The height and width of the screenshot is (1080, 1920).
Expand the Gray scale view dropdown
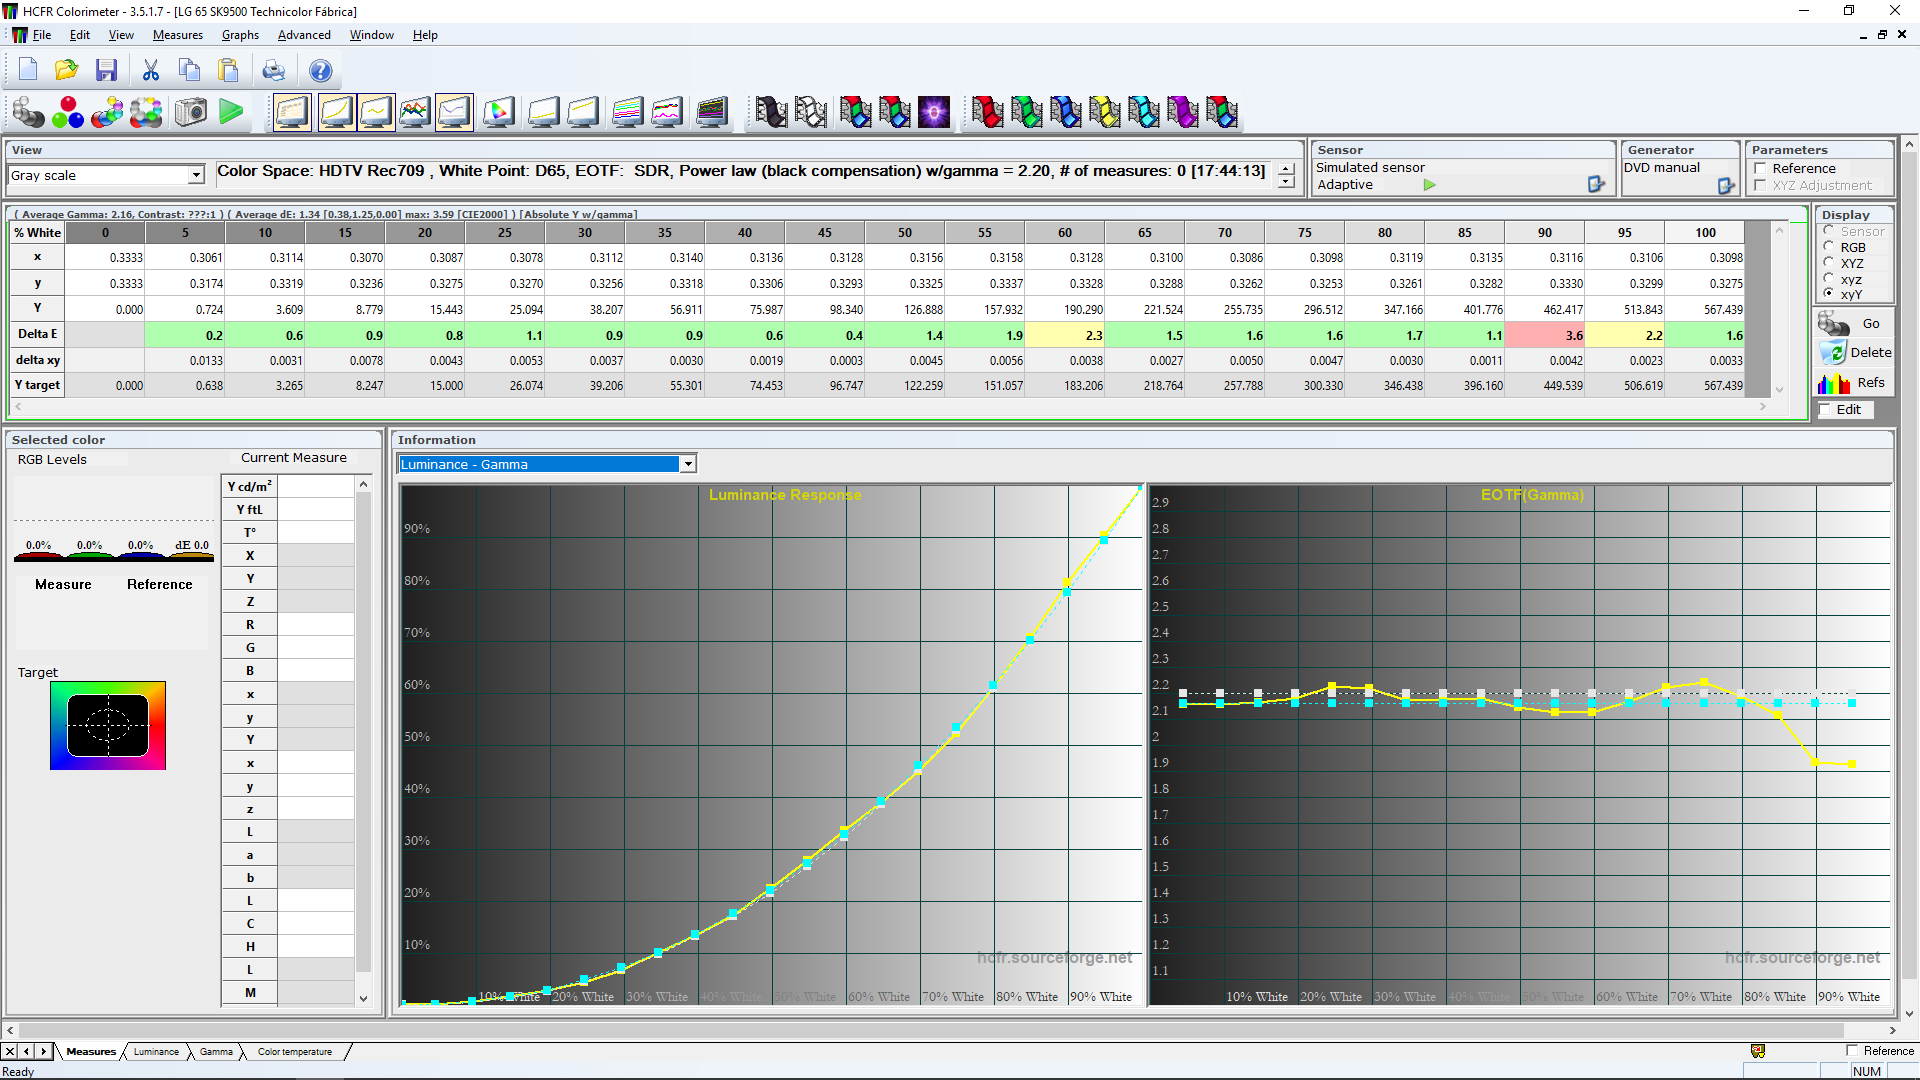(196, 176)
